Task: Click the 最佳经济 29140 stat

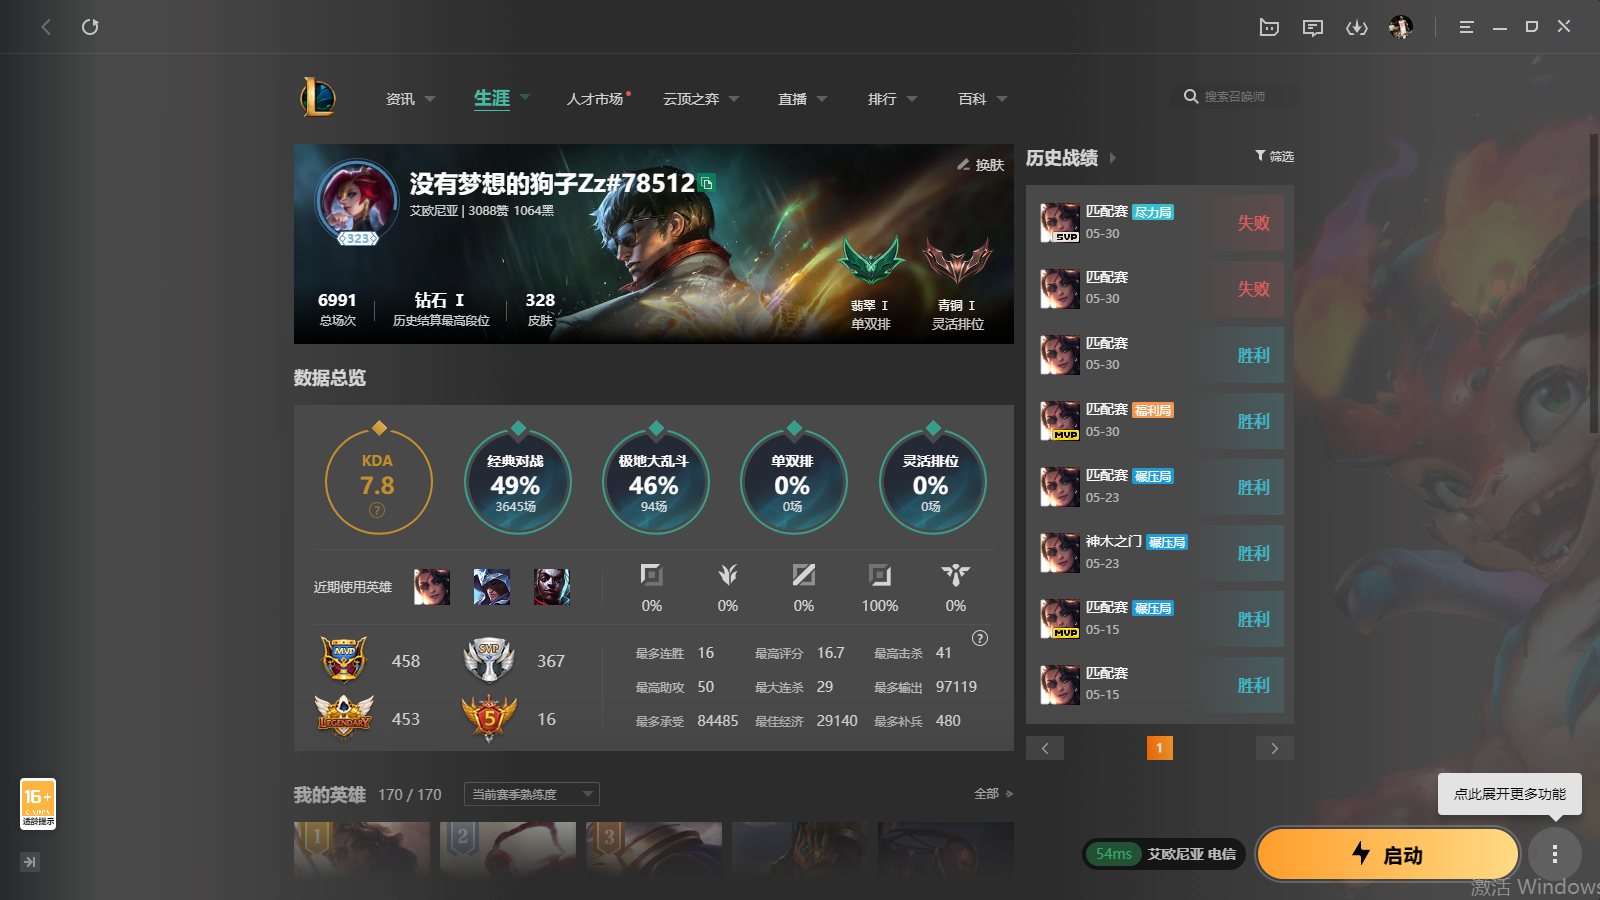Action: click(x=806, y=721)
